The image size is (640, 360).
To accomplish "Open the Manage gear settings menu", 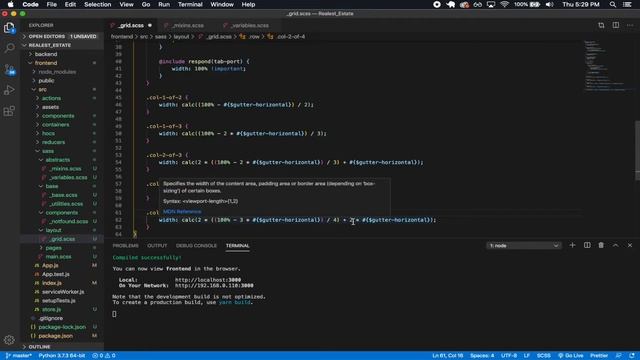I will coord(9,340).
